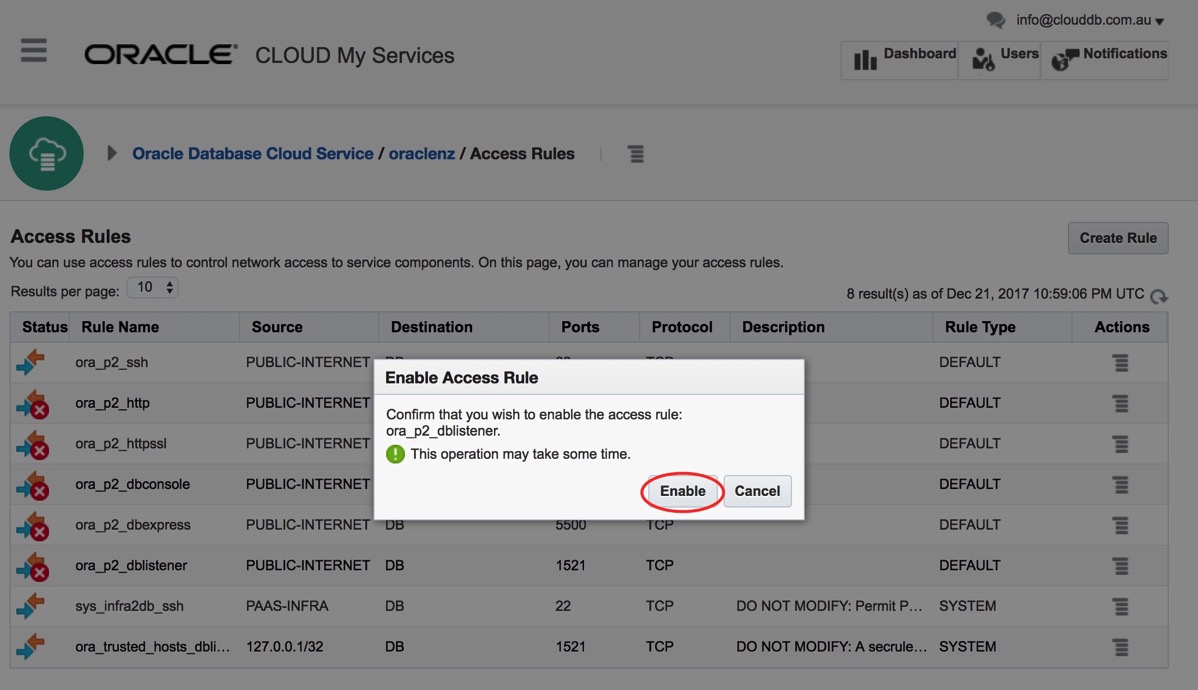1198x690 pixels.
Task: Confirm with the Enable button
Action: pos(683,491)
